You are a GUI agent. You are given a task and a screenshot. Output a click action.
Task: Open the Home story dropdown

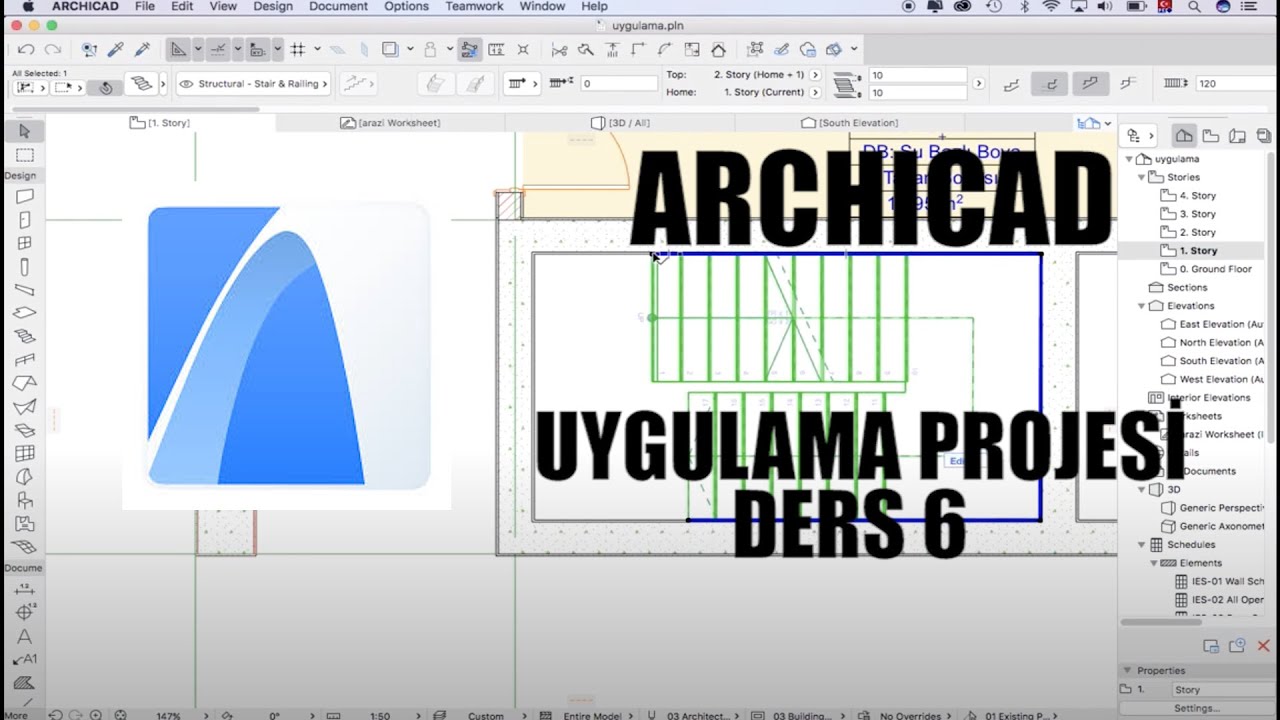click(x=815, y=92)
